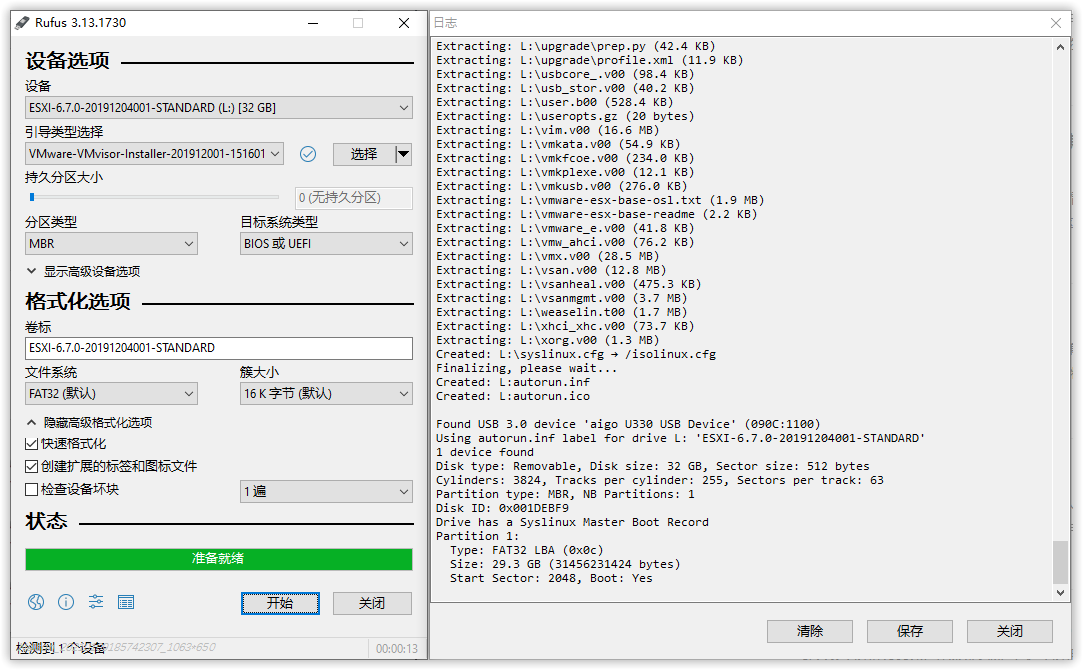This screenshot has width=1083, height=670.
Task: Click log line 'Created: L:autorun.ico'
Action: (x=512, y=396)
